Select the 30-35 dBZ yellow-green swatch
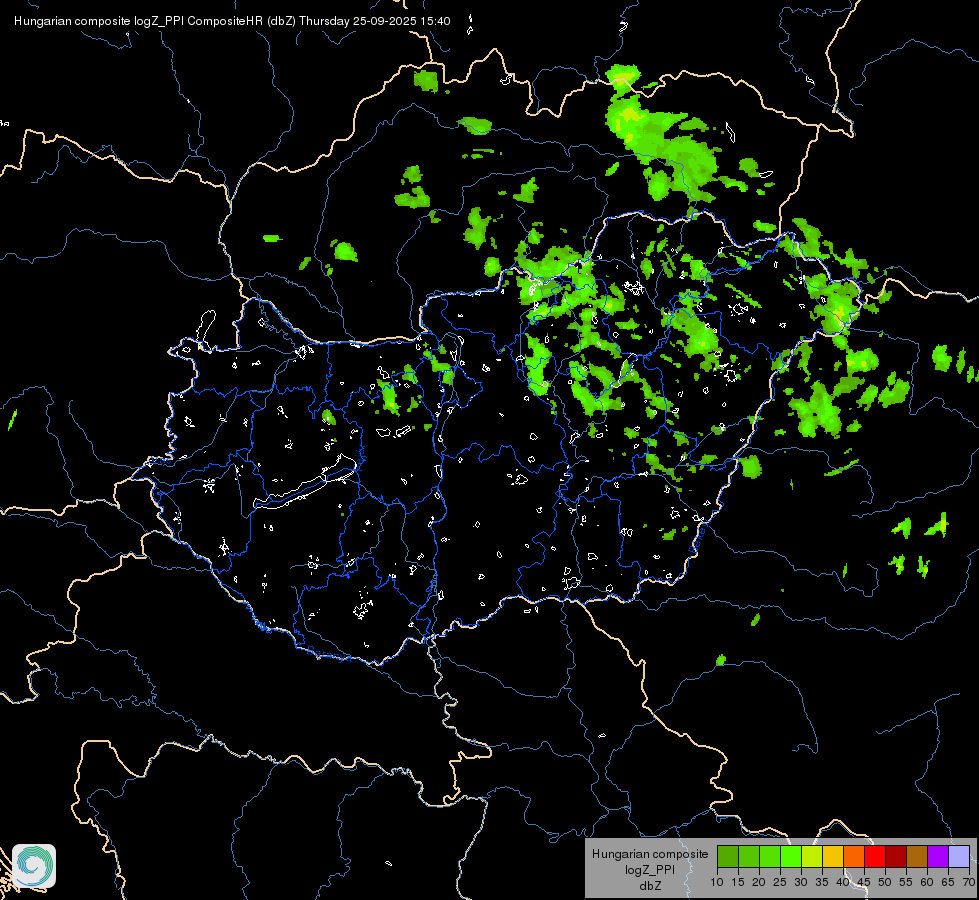 pos(812,856)
